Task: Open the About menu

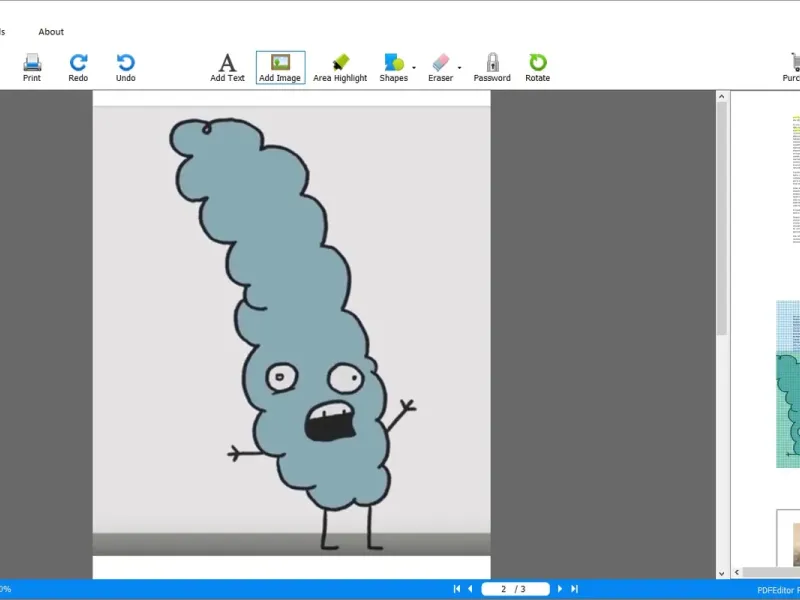Action: click(x=51, y=32)
